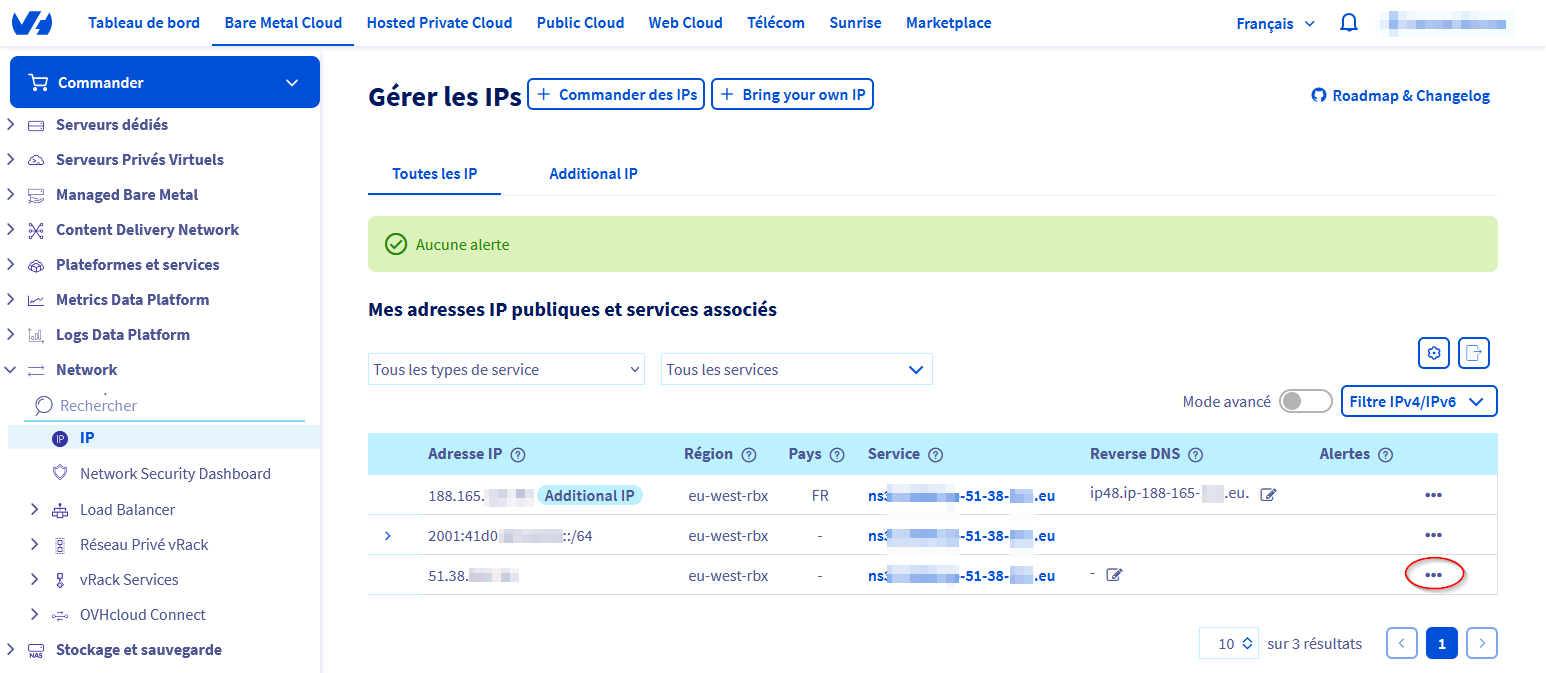Click the Réseau Privé vRack icon
1546x673 pixels.
coord(60,545)
